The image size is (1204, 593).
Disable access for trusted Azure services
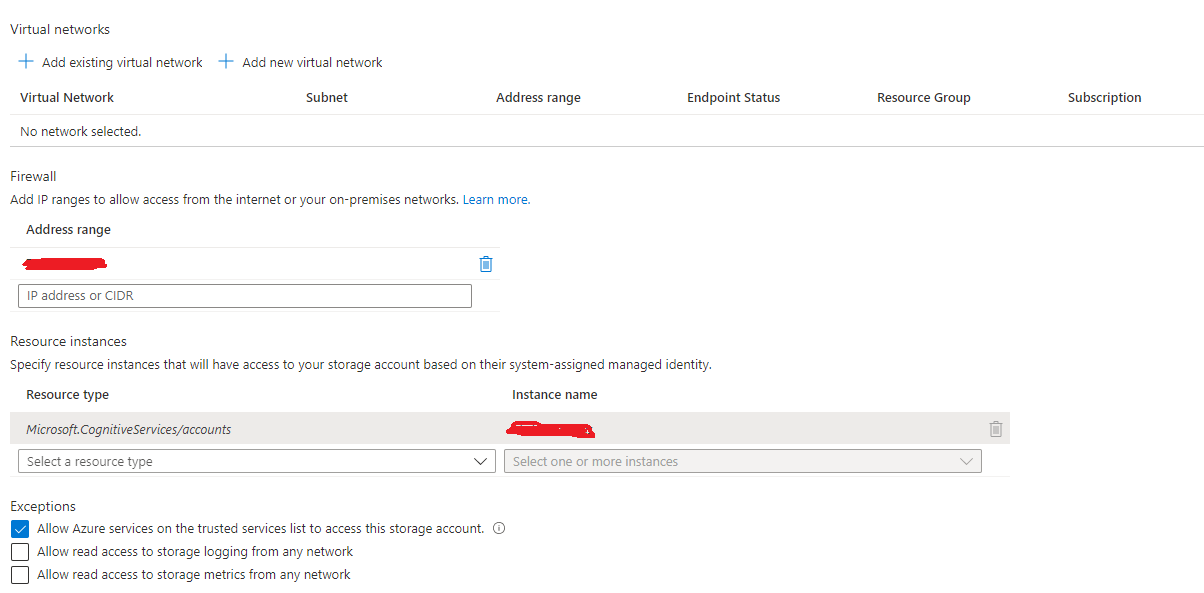point(19,528)
